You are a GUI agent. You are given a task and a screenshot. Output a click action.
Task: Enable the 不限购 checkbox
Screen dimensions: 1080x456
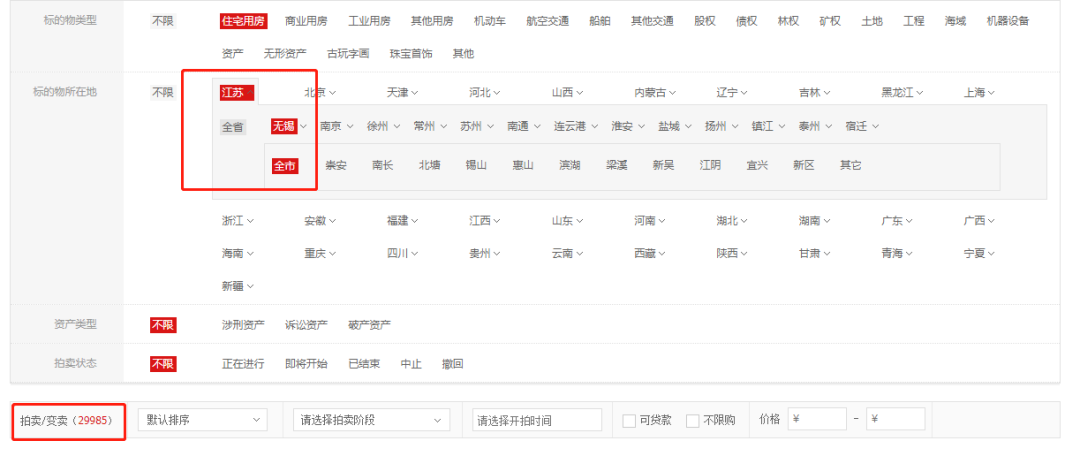coord(693,421)
